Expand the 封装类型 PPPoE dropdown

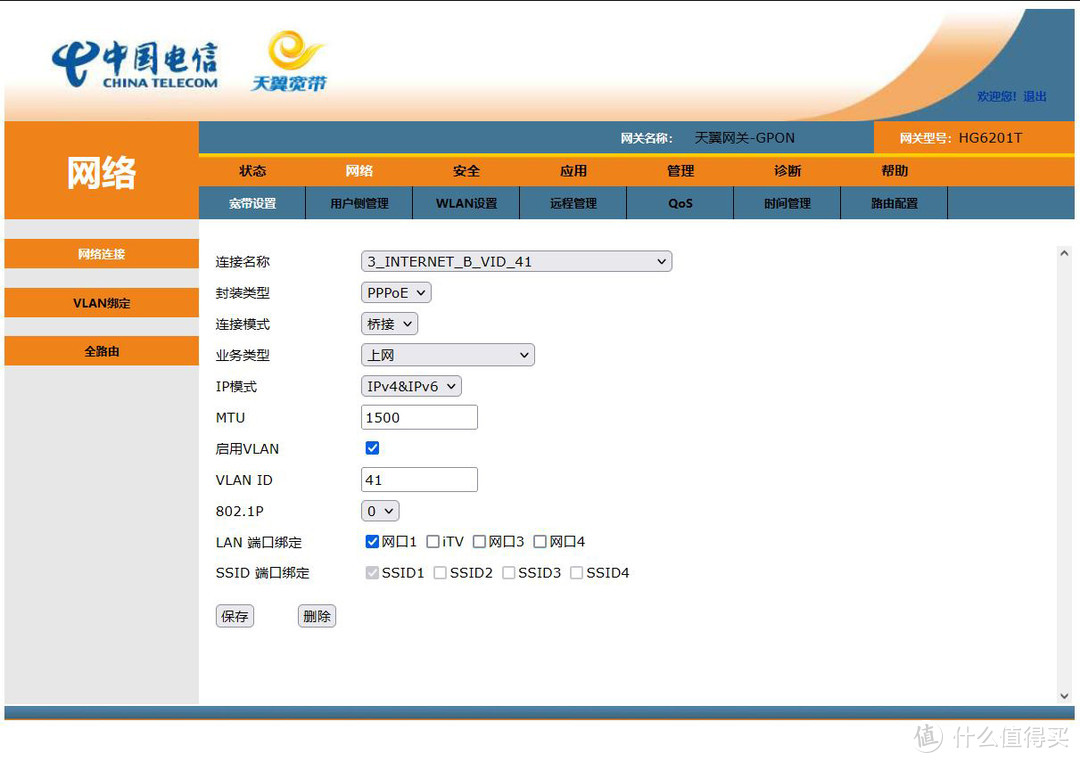[x=396, y=293]
